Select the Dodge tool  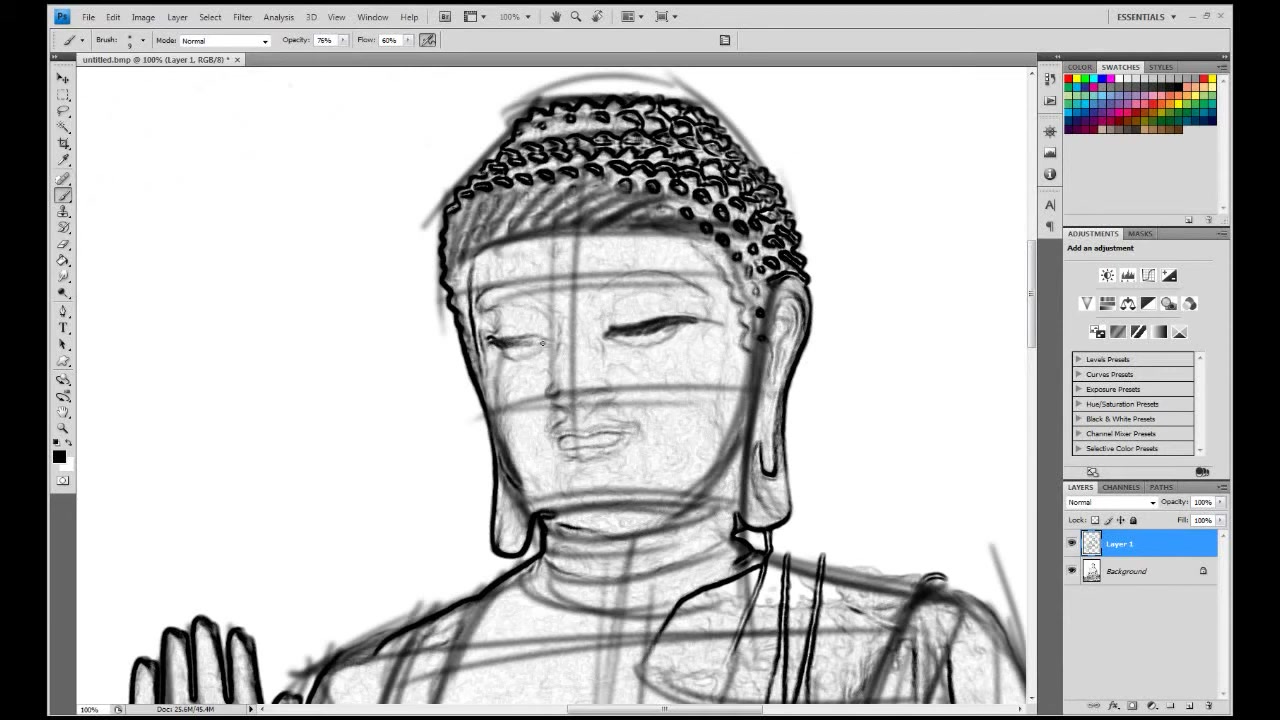click(x=63, y=293)
